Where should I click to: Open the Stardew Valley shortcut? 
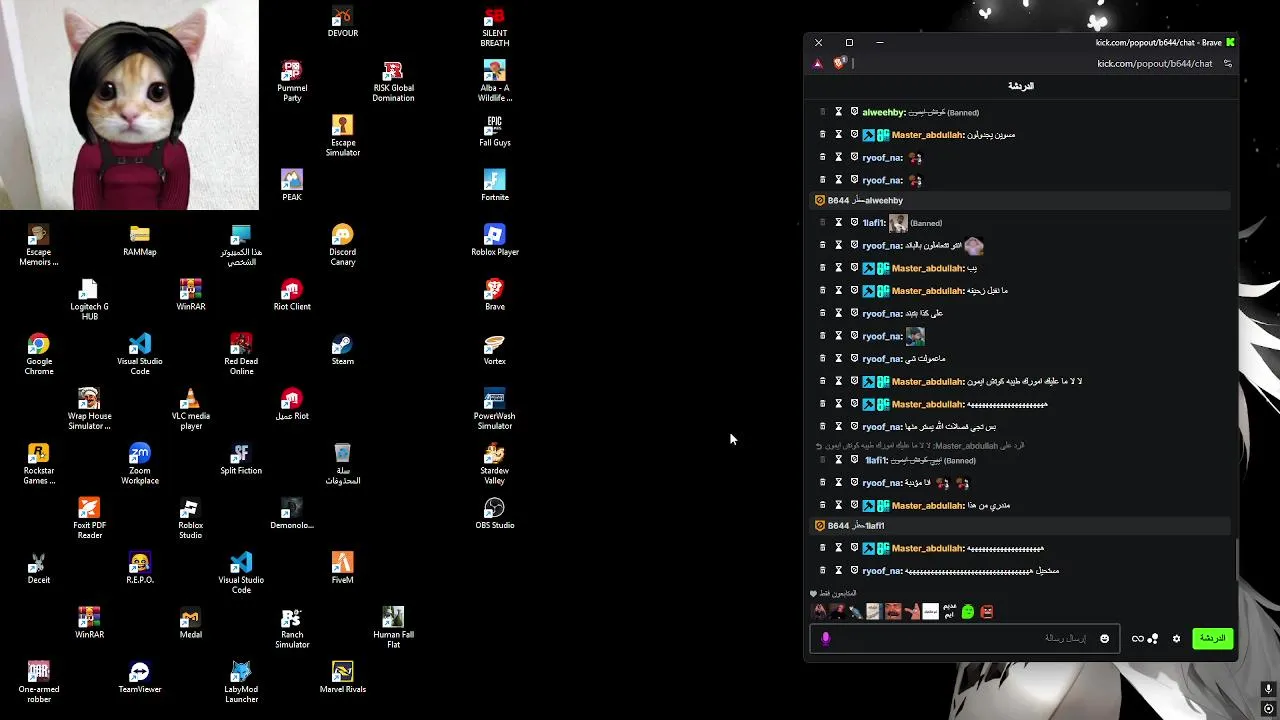[494, 465]
